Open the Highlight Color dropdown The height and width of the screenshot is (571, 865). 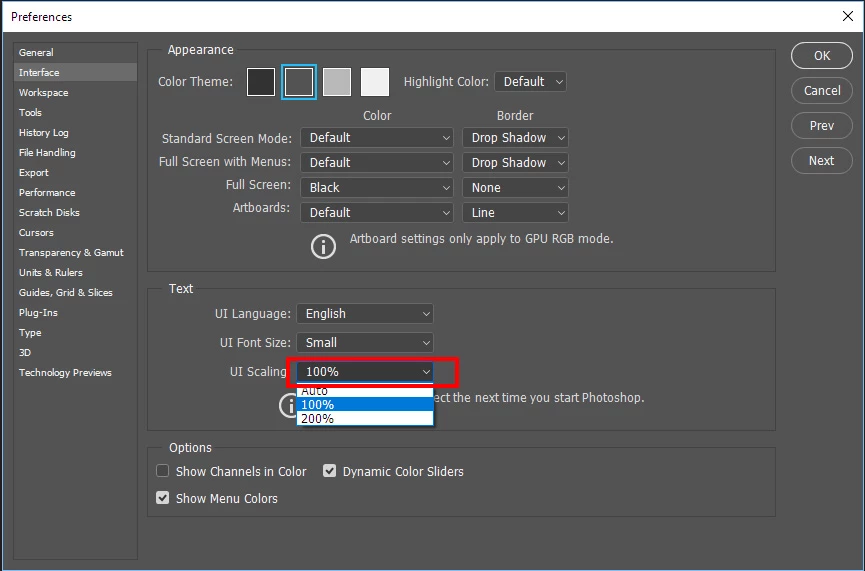click(531, 82)
